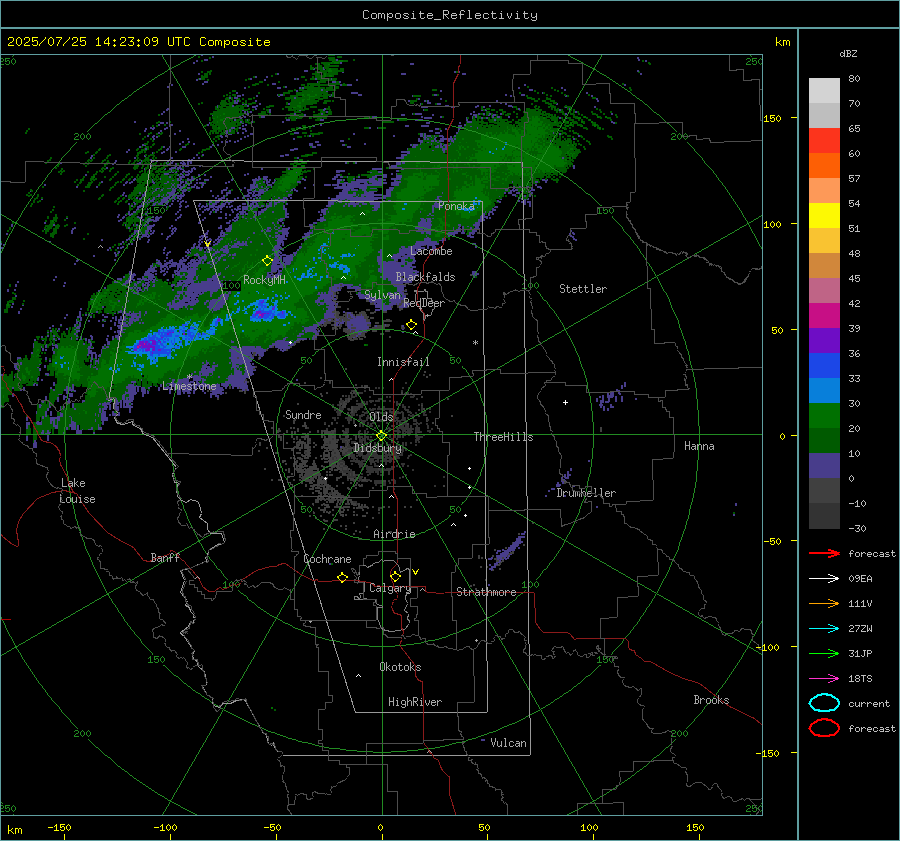Click the Hanna label
900x841 pixels.
pyautogui.click(x=699, y=446)
